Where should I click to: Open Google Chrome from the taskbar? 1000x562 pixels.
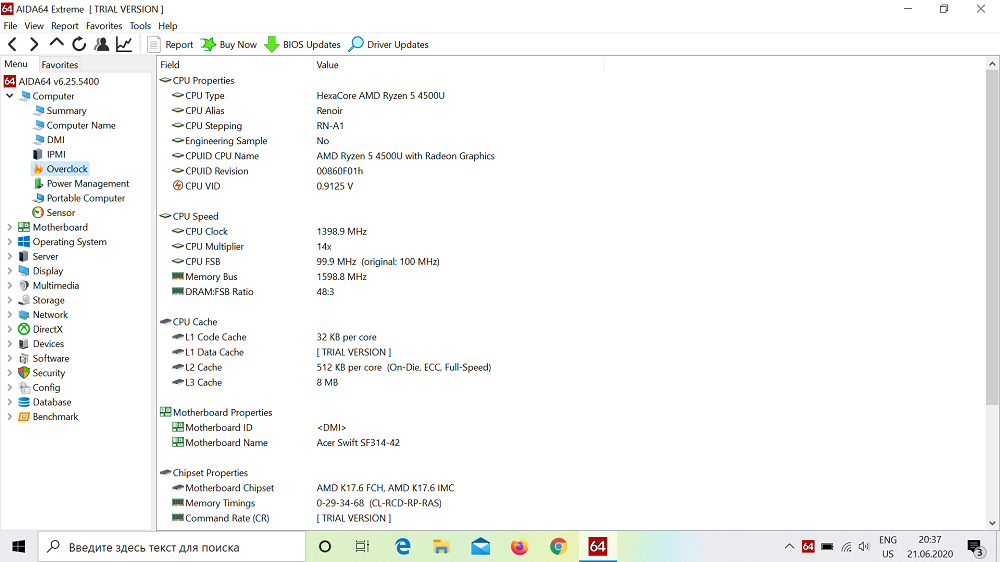tap(558, 547)
